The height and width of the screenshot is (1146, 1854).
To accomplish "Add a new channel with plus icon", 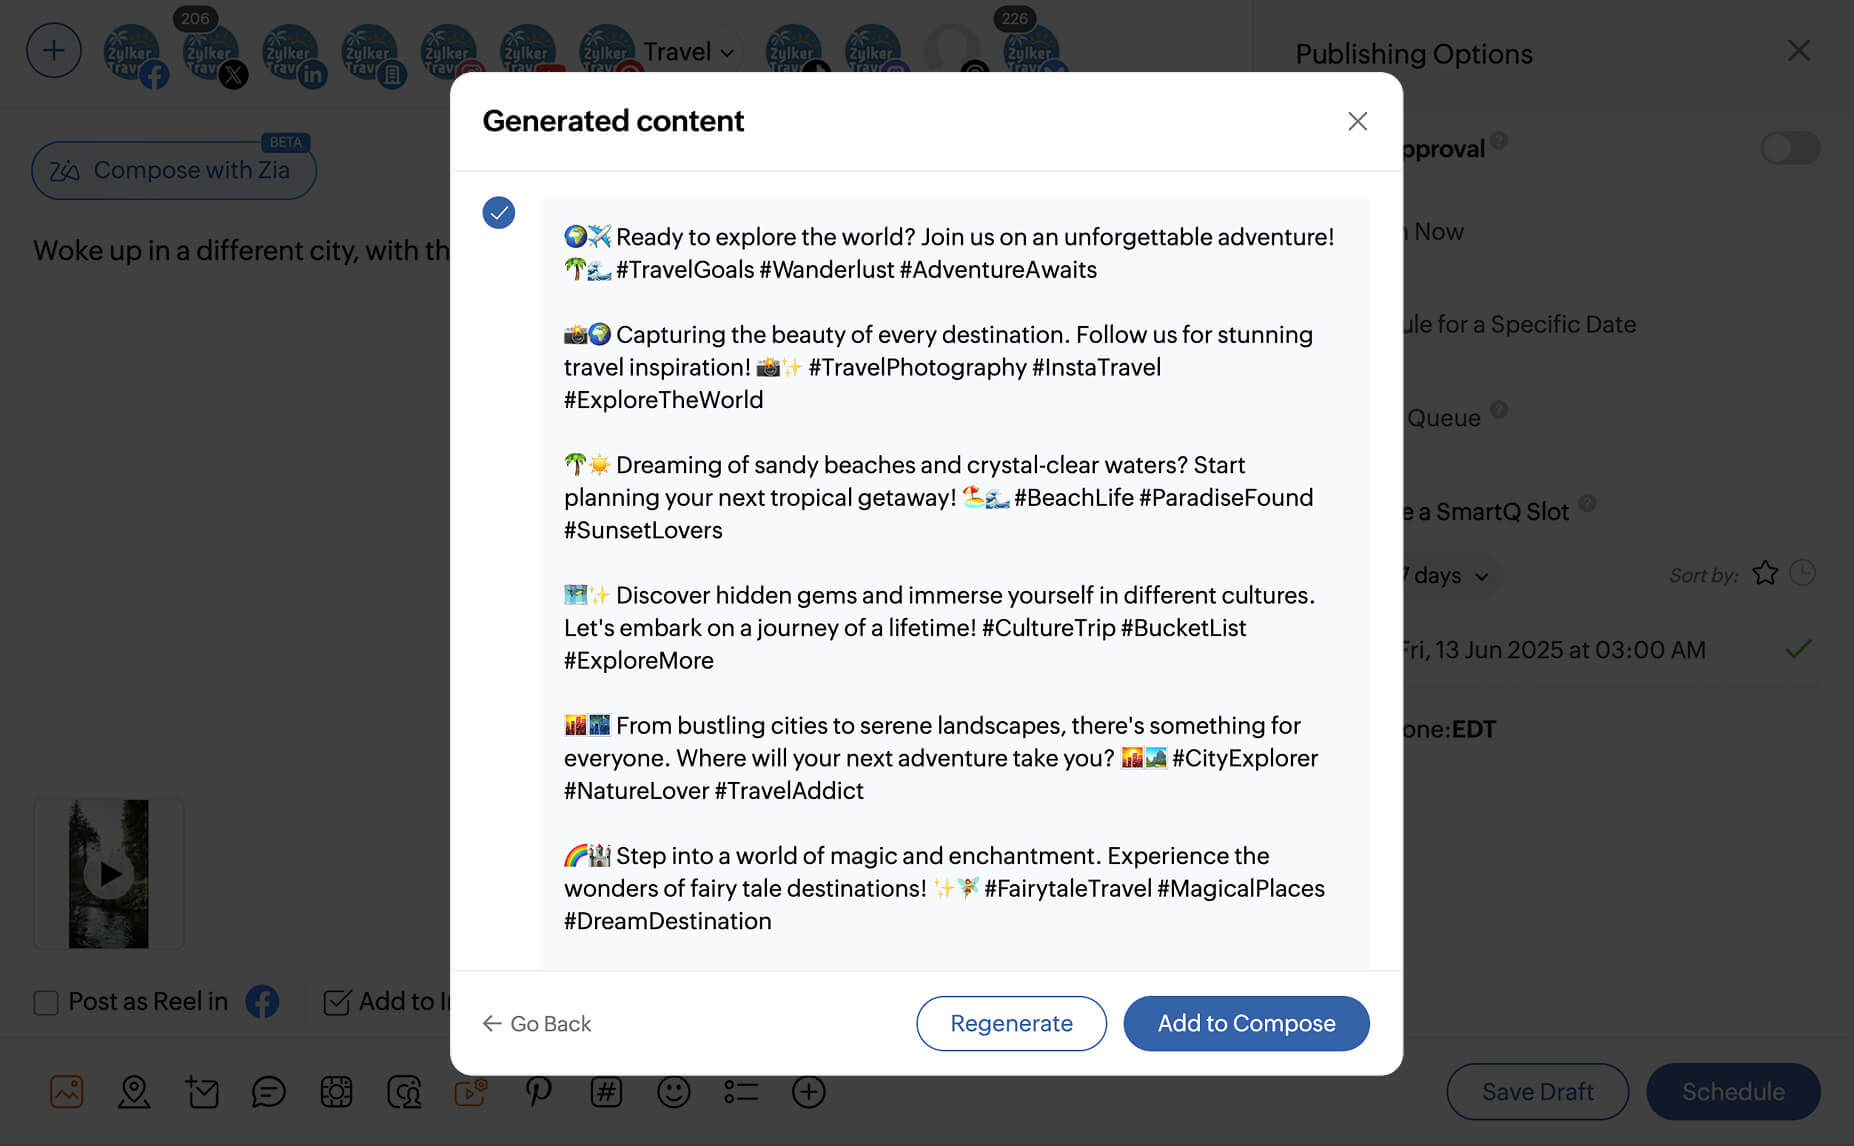I will (54, 50).
